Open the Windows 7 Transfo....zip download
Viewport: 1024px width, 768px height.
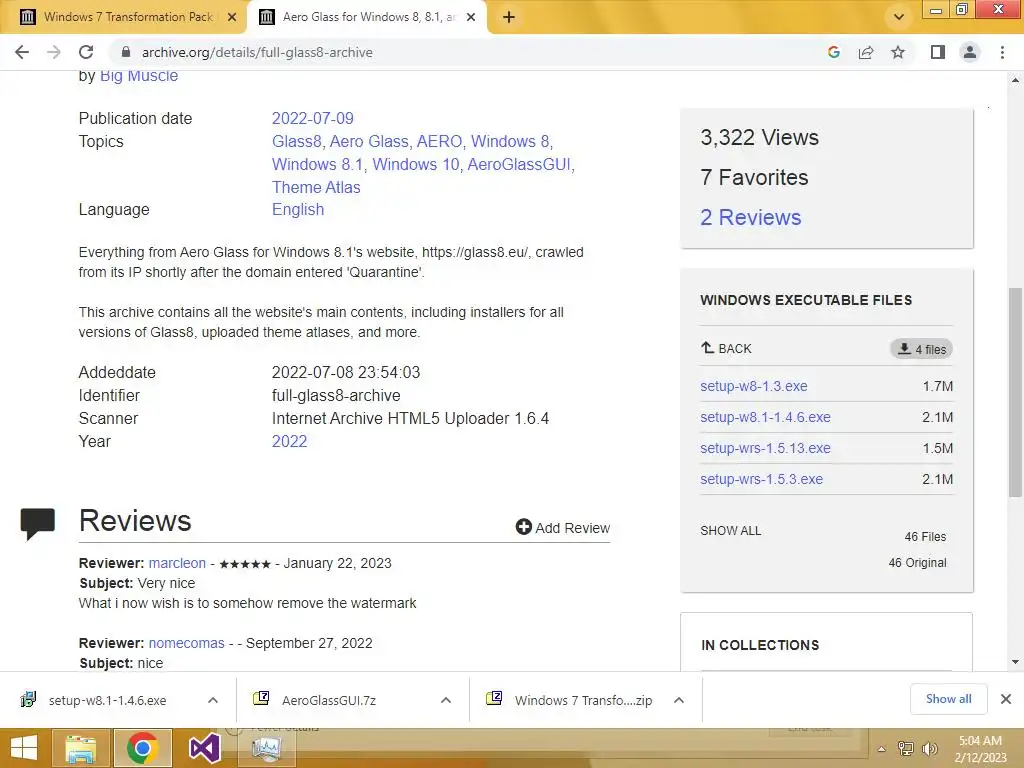[583, 700]
